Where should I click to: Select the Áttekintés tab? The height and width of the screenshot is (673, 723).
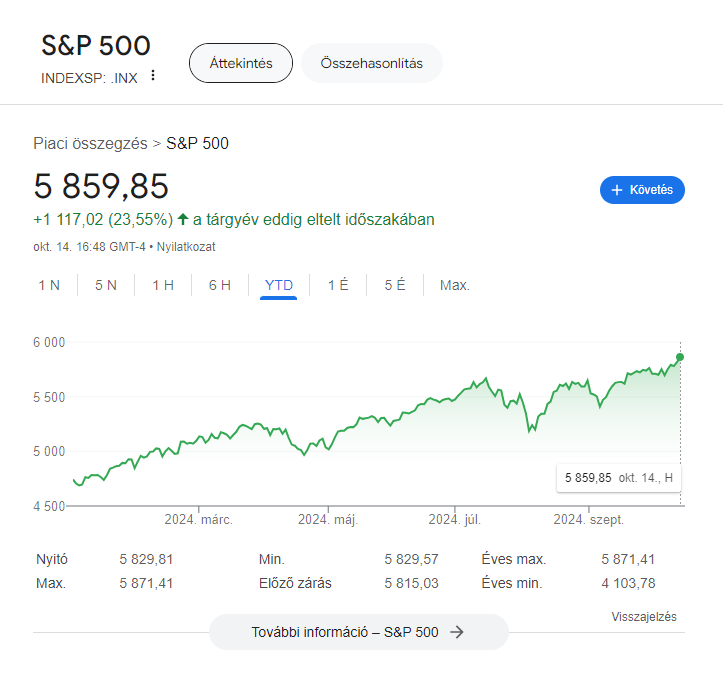coord(241,63)
